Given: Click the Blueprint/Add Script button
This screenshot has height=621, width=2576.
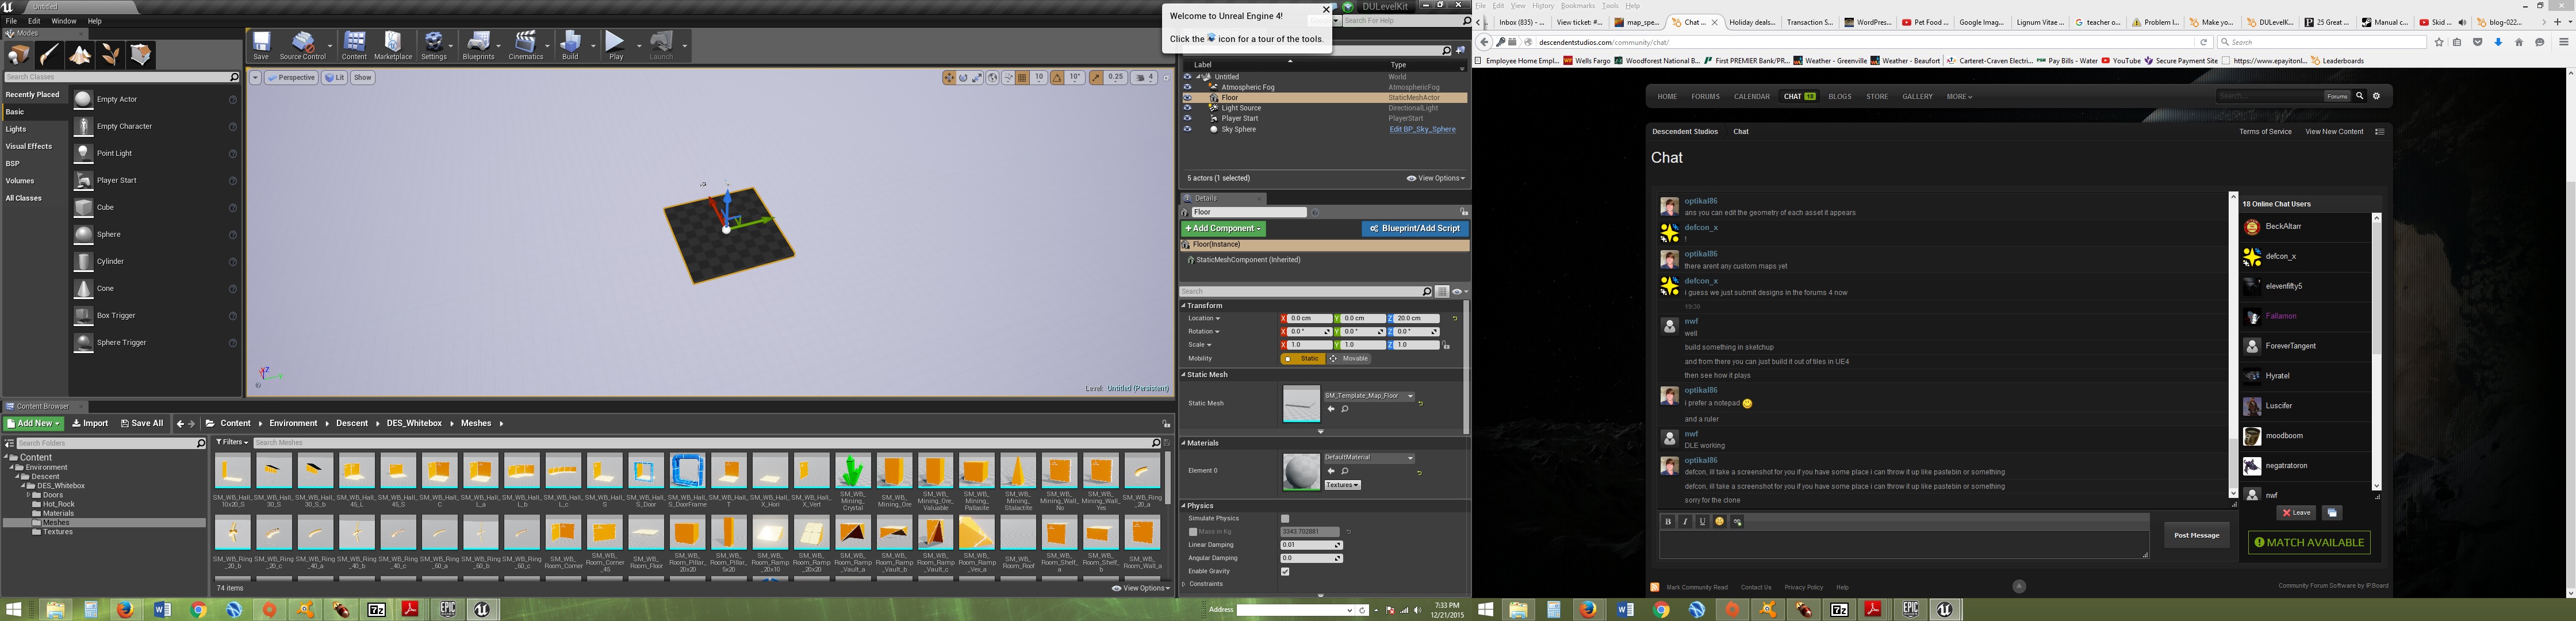Looking at the screenshot, I should [1414, 229].
